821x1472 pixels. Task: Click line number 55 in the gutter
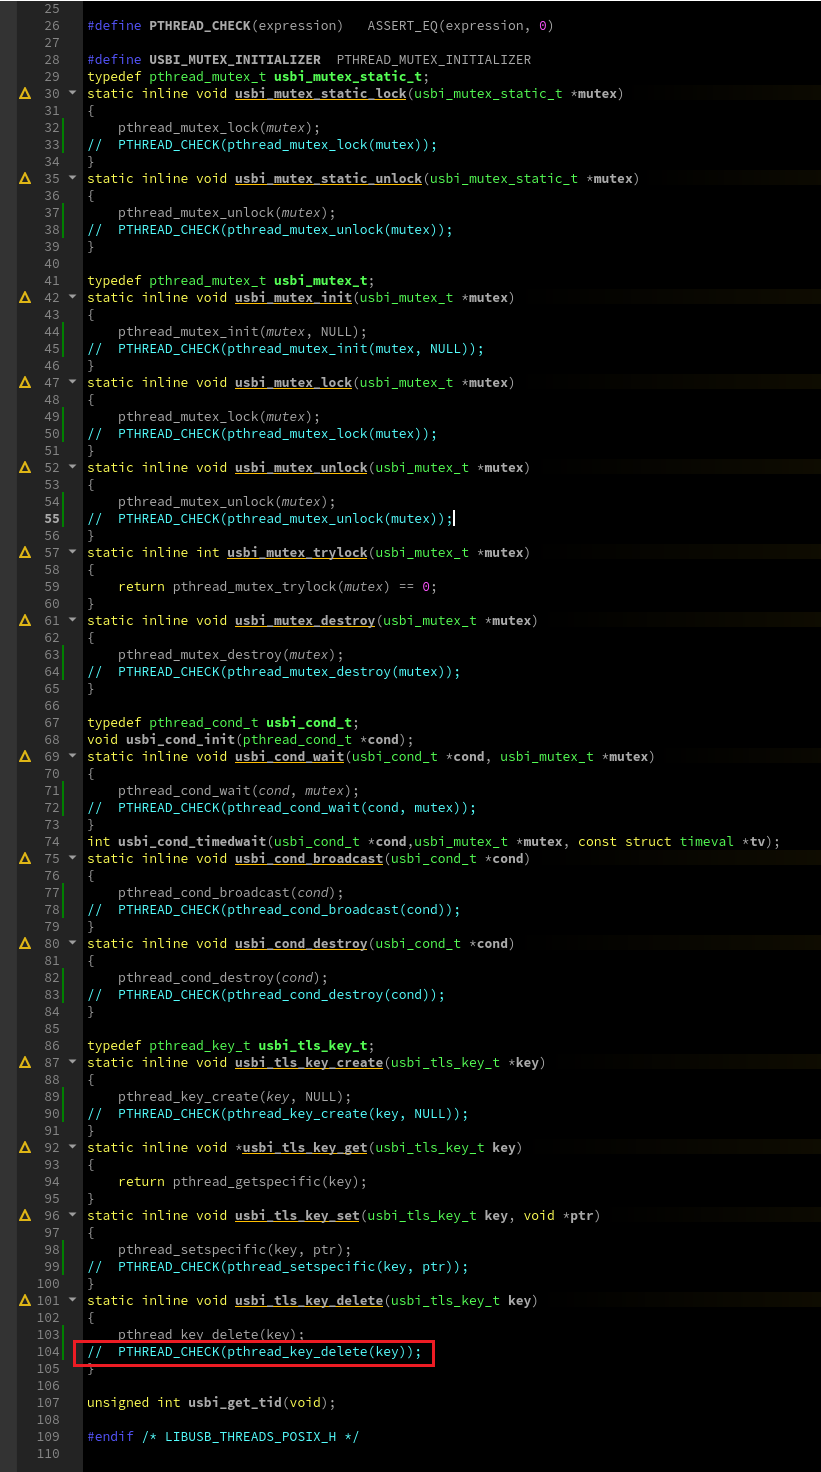point(52,519)
